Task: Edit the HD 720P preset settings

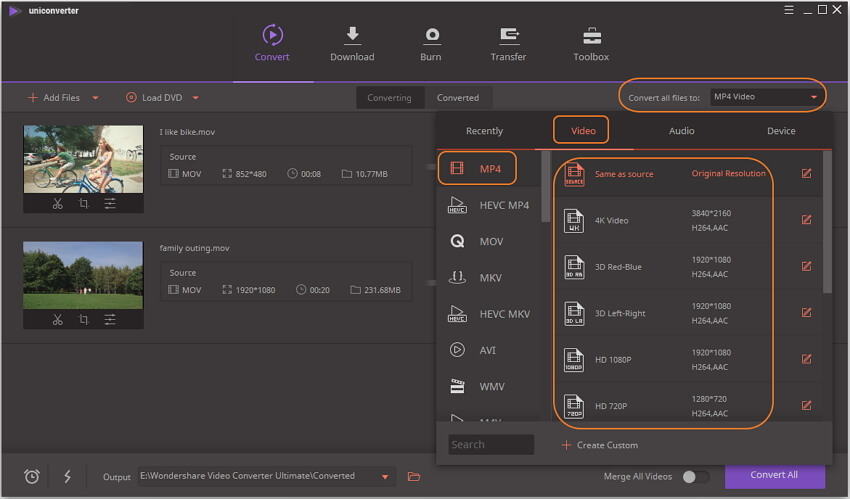Action: [x=807, y=405]
